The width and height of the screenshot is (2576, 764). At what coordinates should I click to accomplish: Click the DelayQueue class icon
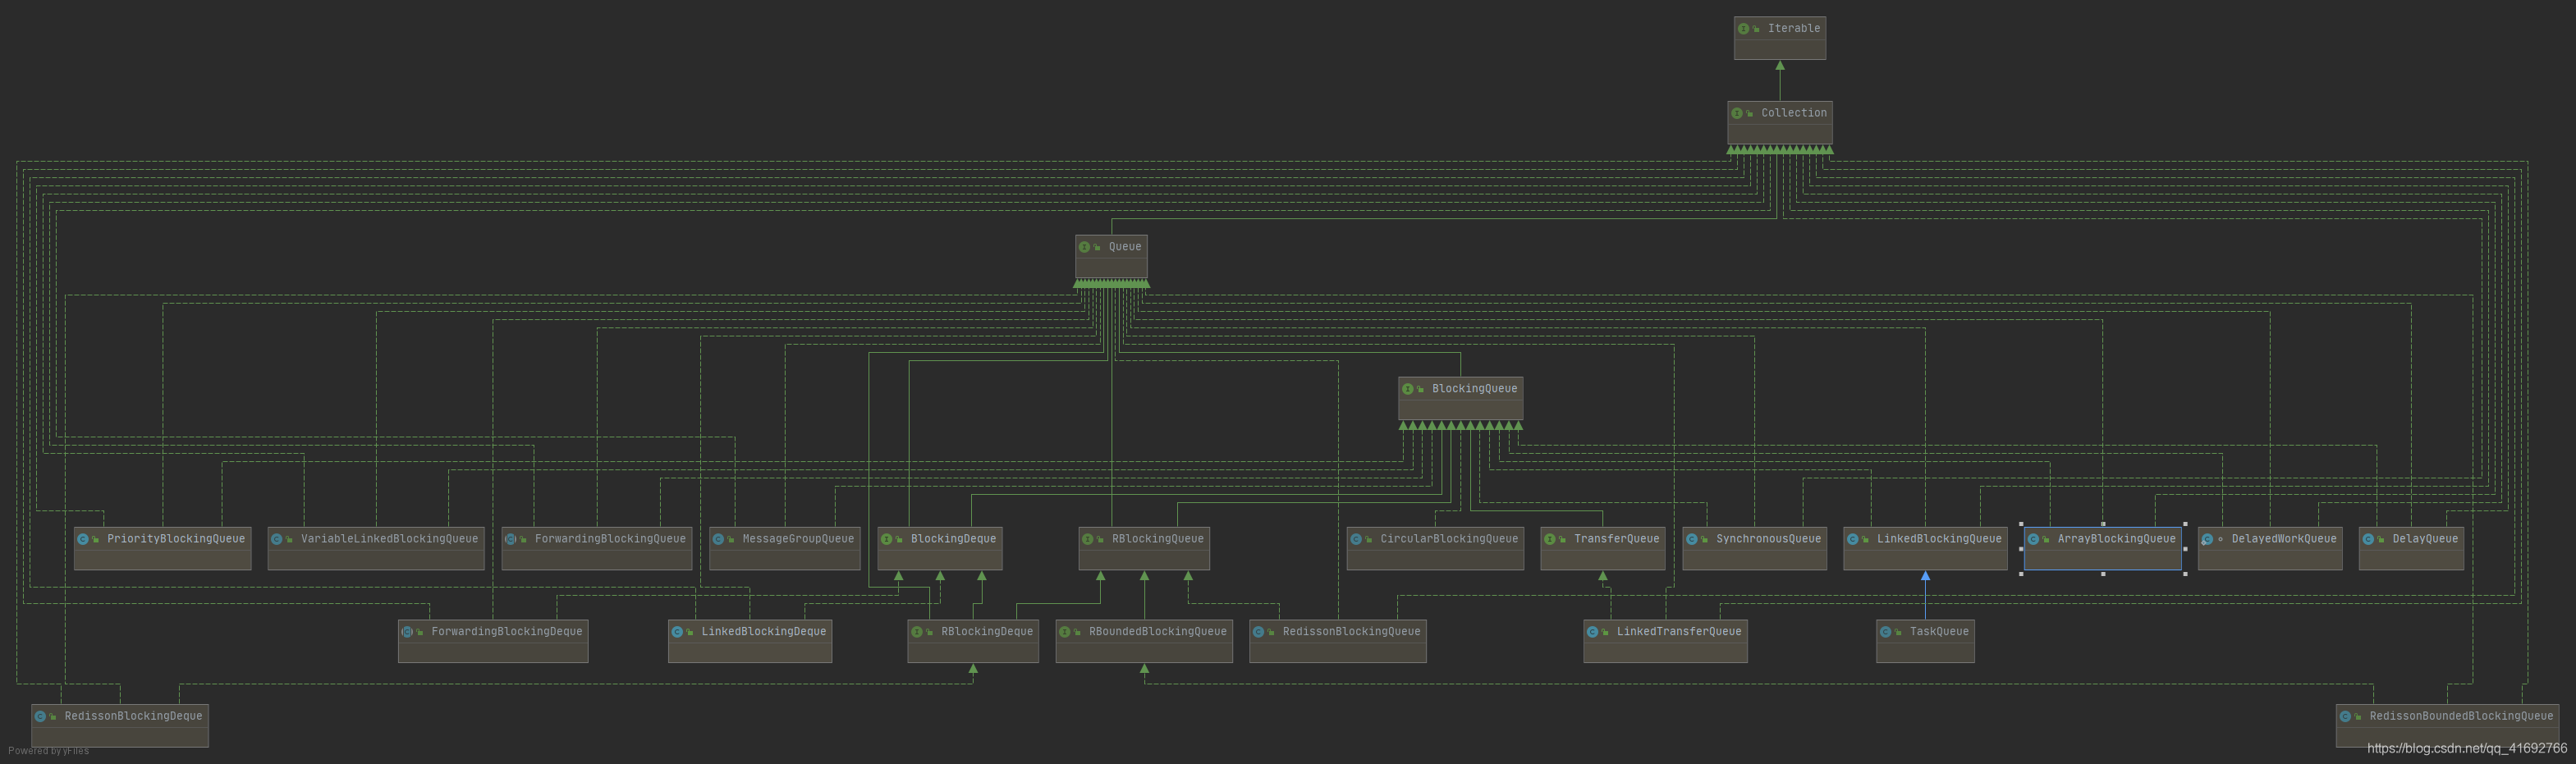click(x=2368, y=539)
